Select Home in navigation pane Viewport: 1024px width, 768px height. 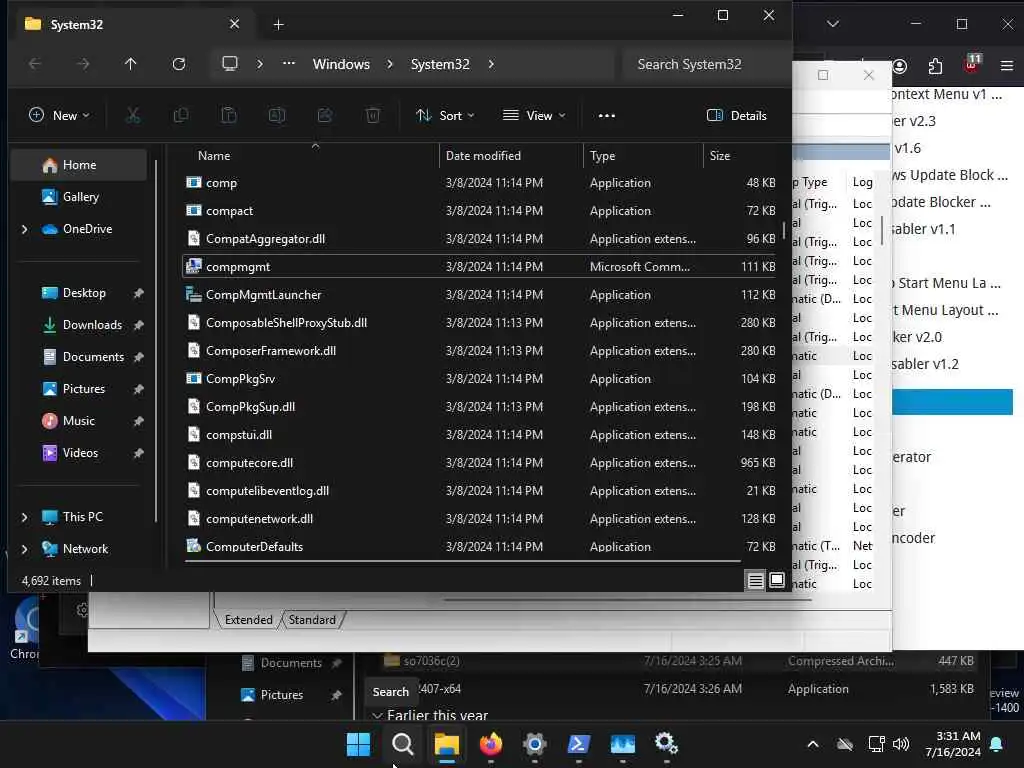pos(79,165)
